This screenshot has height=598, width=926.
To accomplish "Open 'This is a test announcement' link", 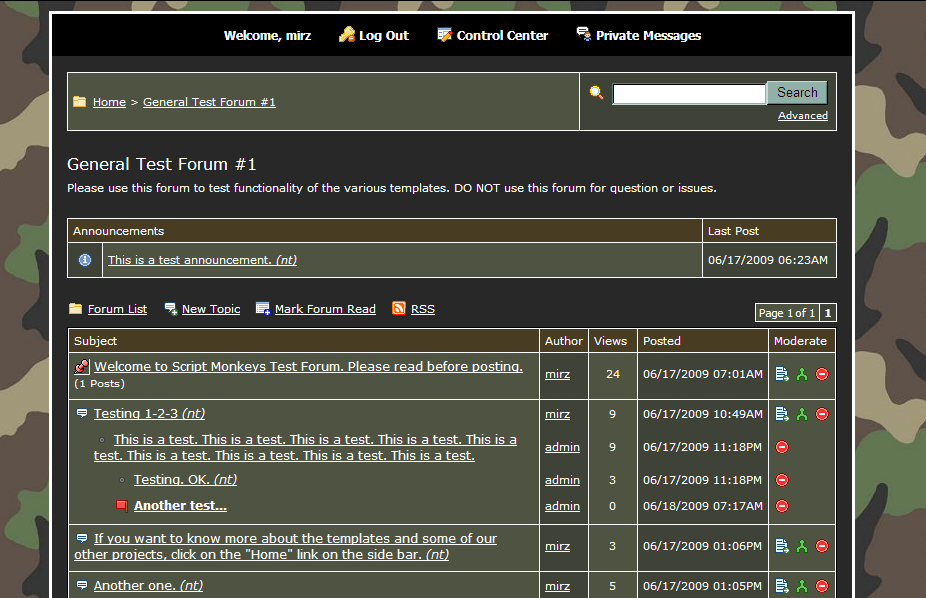I will [x=203, y=260].
